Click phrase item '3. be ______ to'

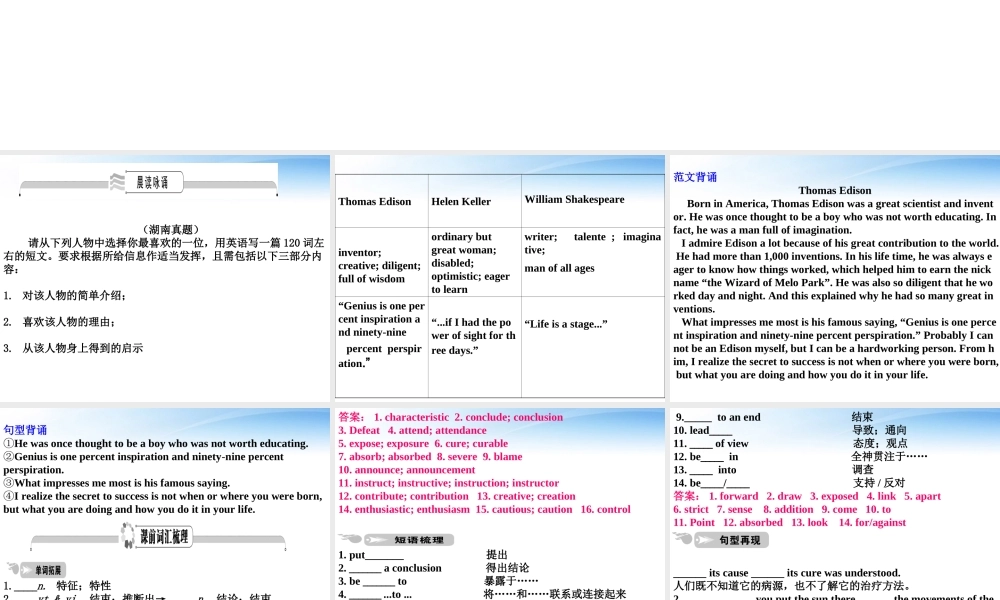[372, 582]
